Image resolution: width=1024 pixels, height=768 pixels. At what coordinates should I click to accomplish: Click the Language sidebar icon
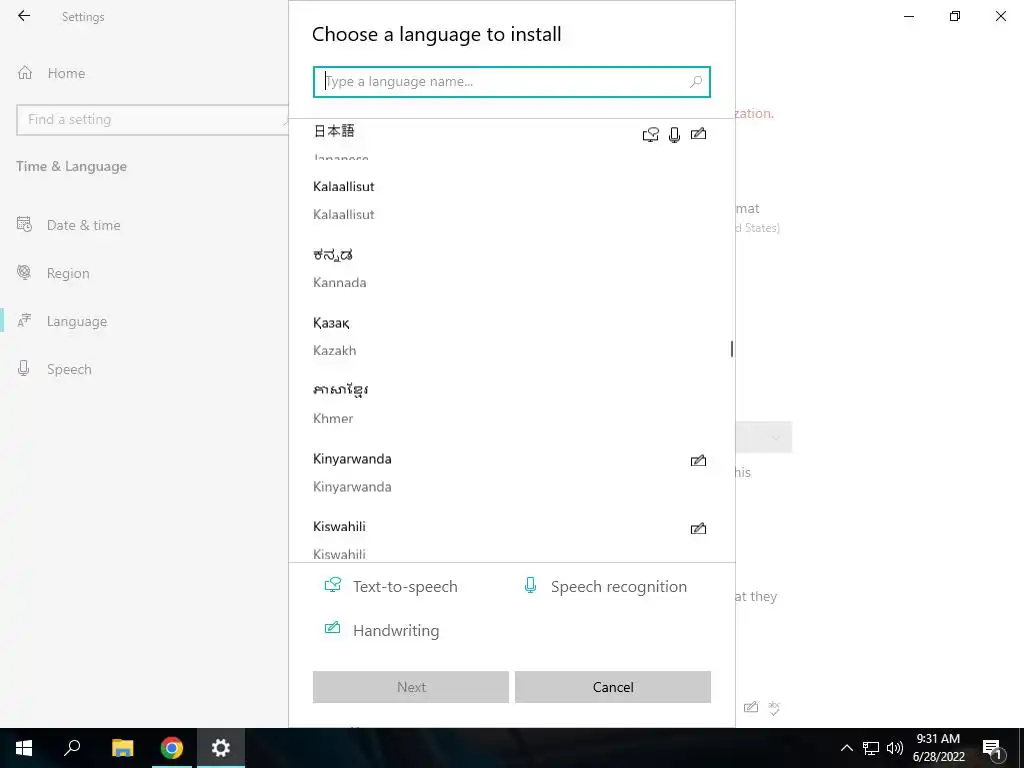coord(24,321)
